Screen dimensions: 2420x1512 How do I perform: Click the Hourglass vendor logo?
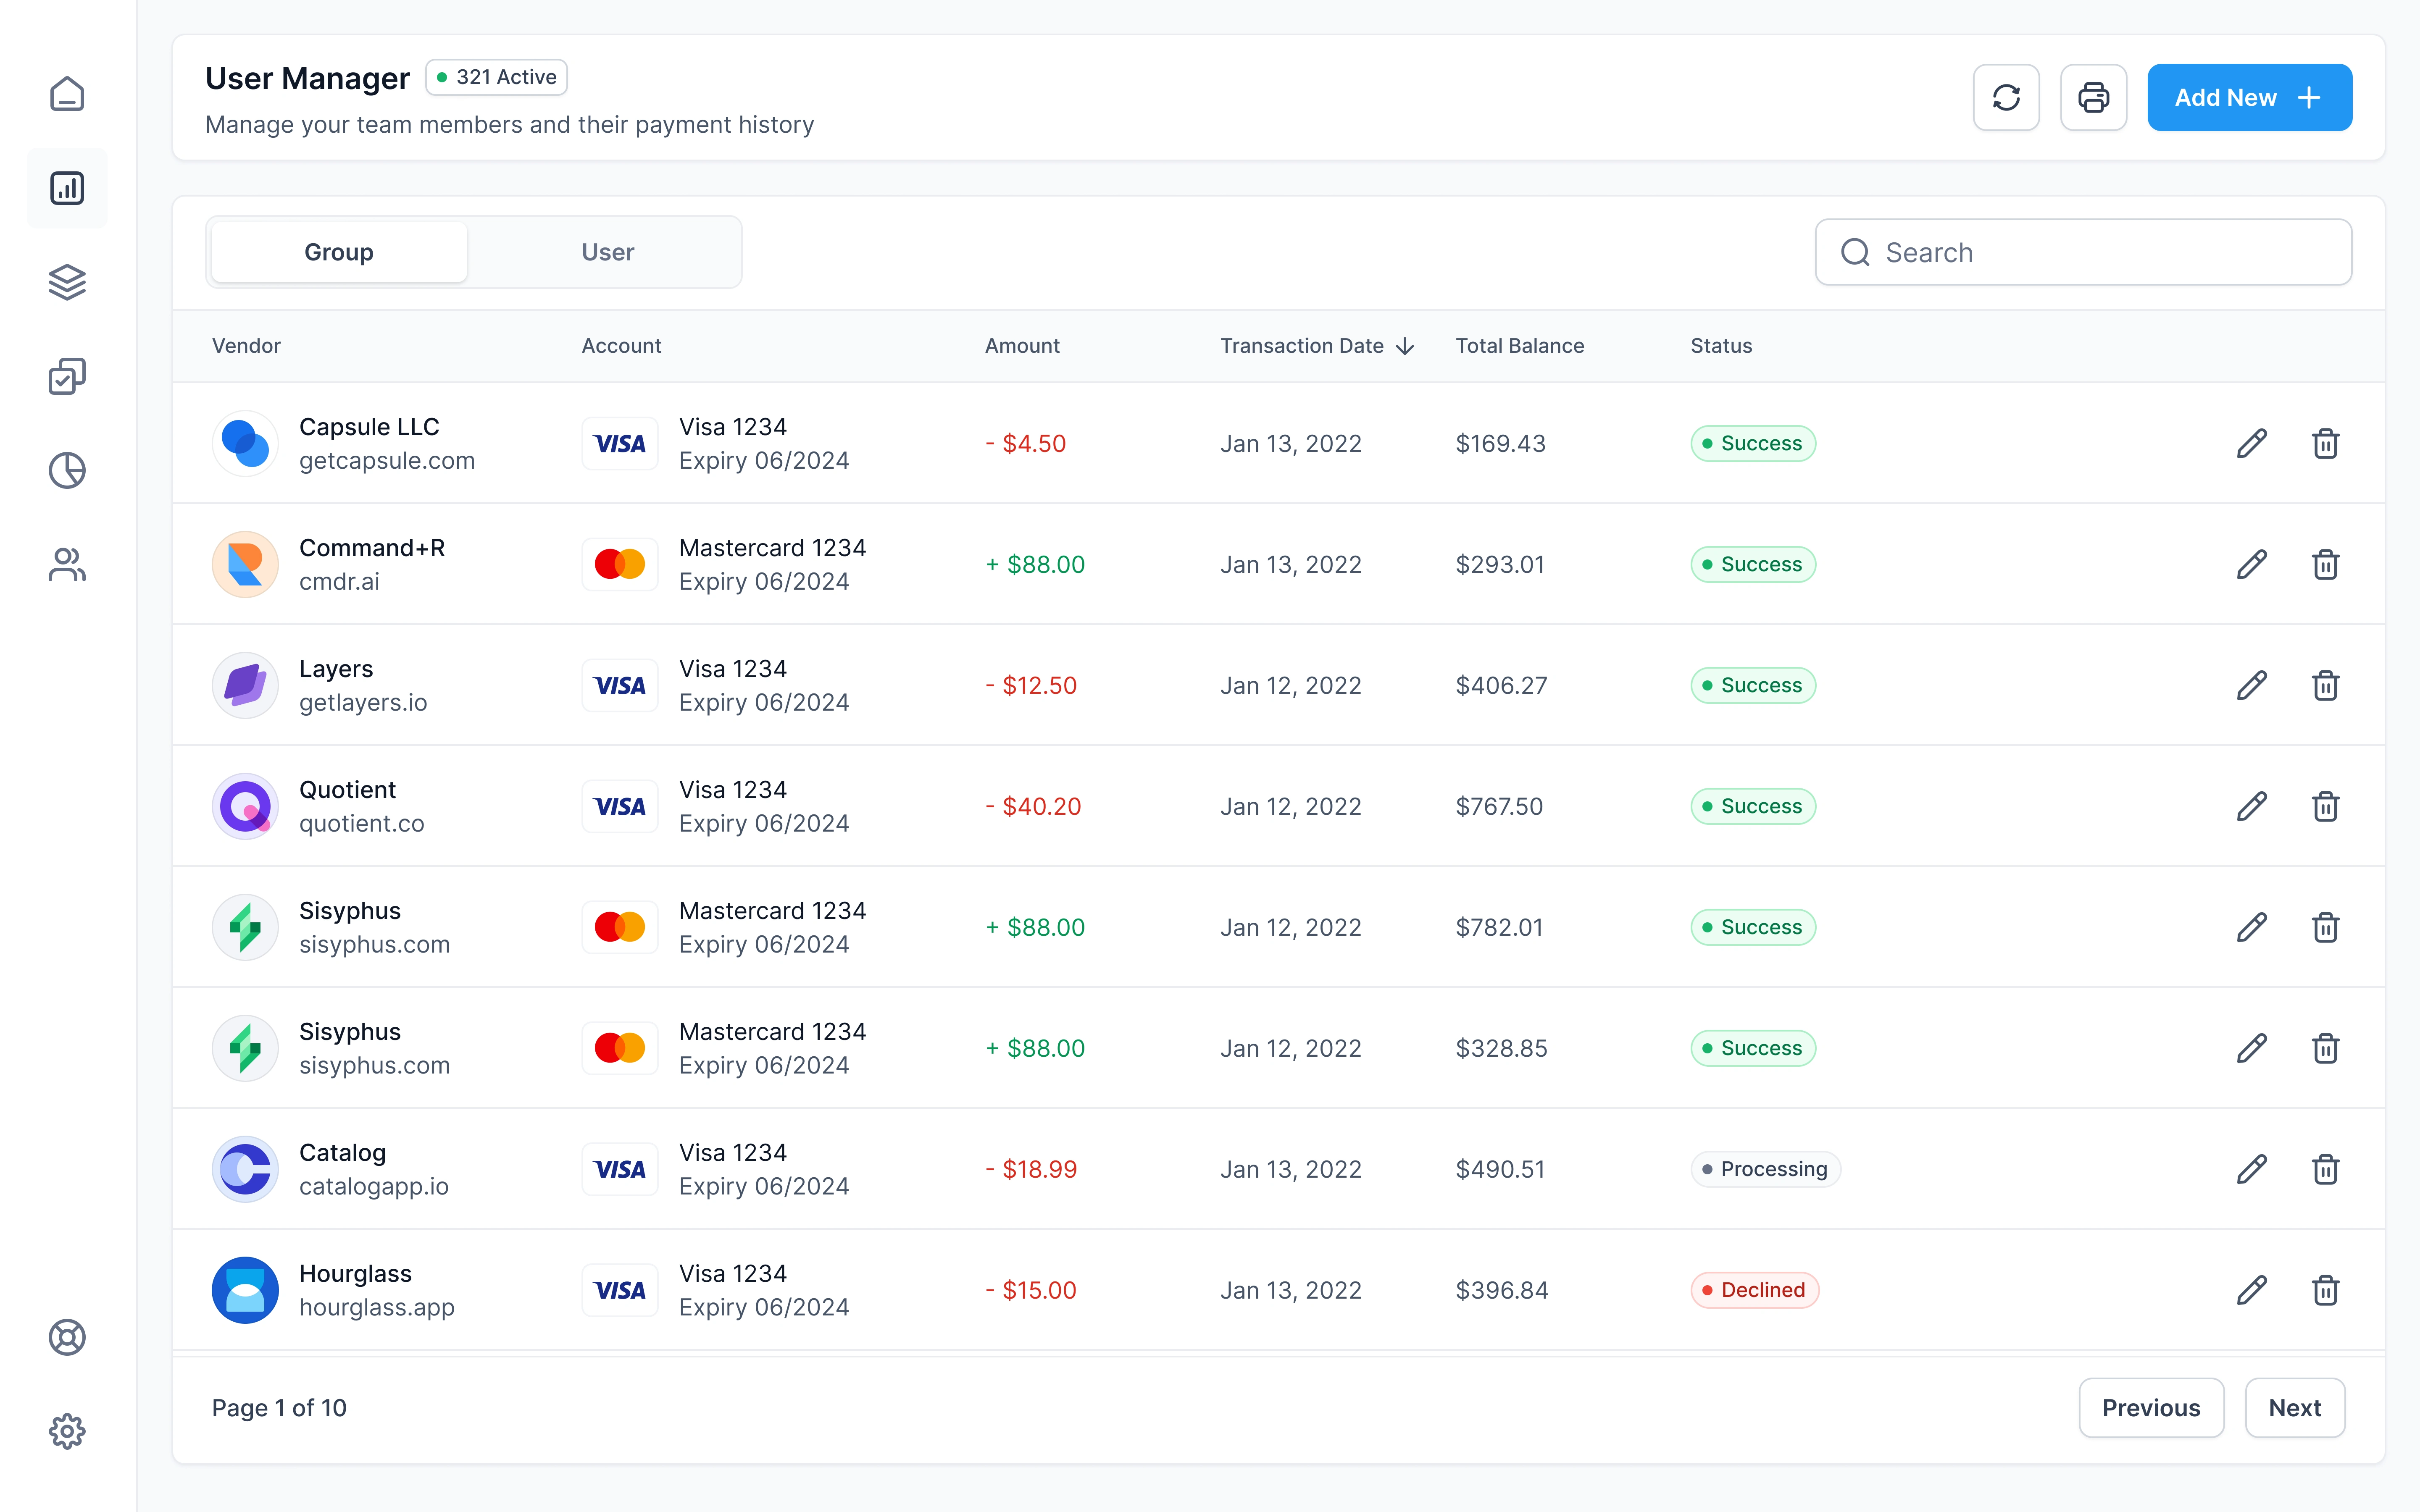[x=245, y=1290]
